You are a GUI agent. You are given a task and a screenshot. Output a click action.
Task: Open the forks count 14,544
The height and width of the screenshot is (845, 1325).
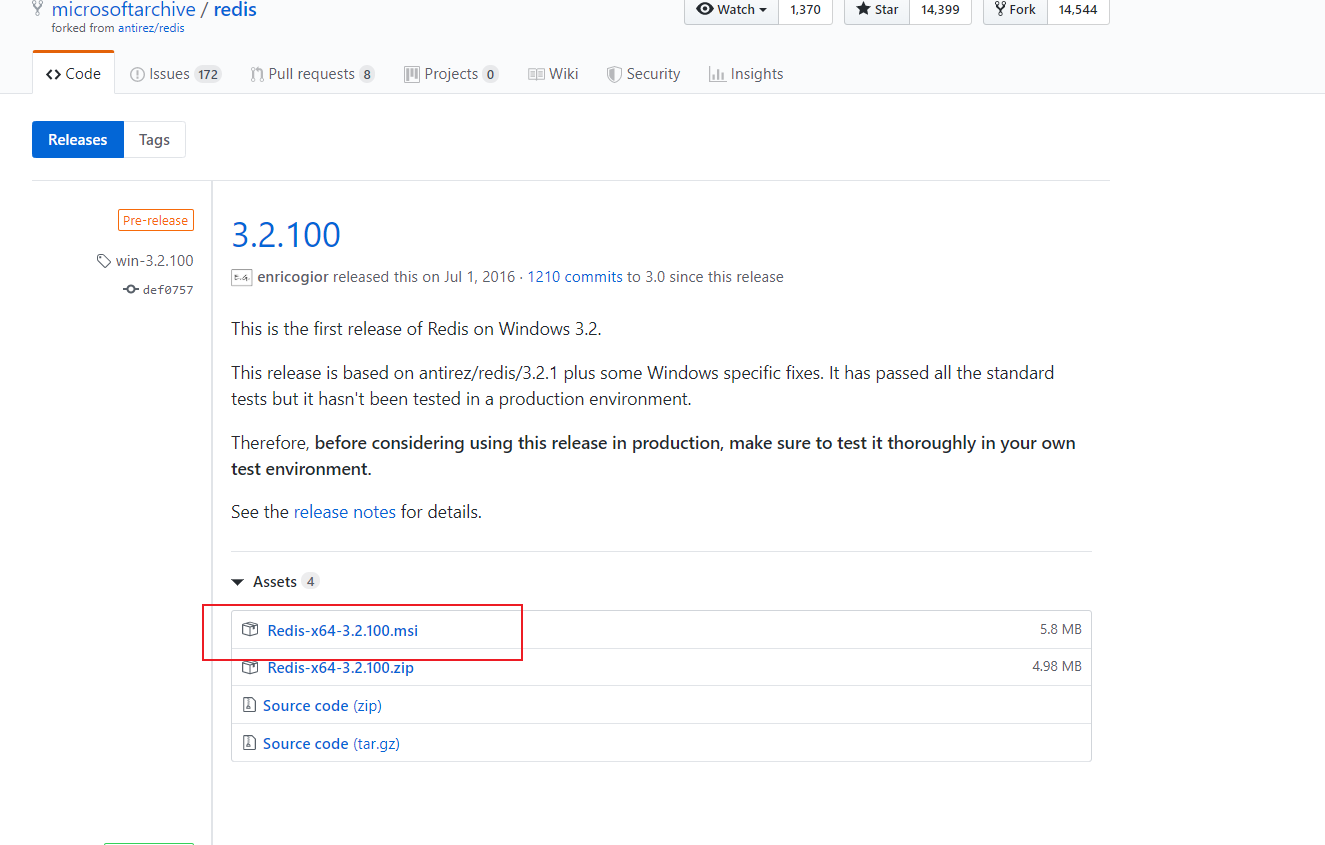(1078, 10)
